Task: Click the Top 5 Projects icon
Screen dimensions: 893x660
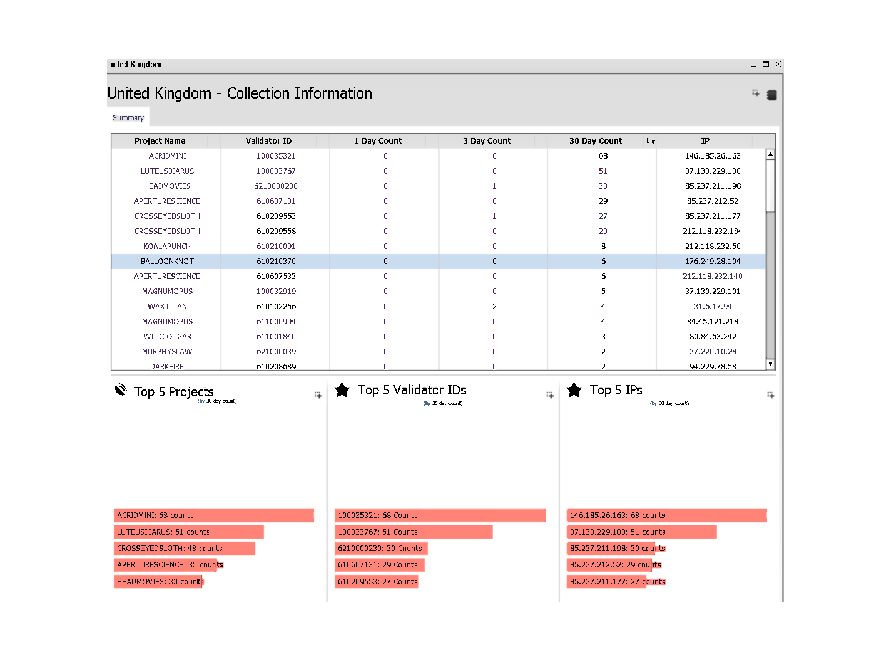Action: [x=121, y=390]
